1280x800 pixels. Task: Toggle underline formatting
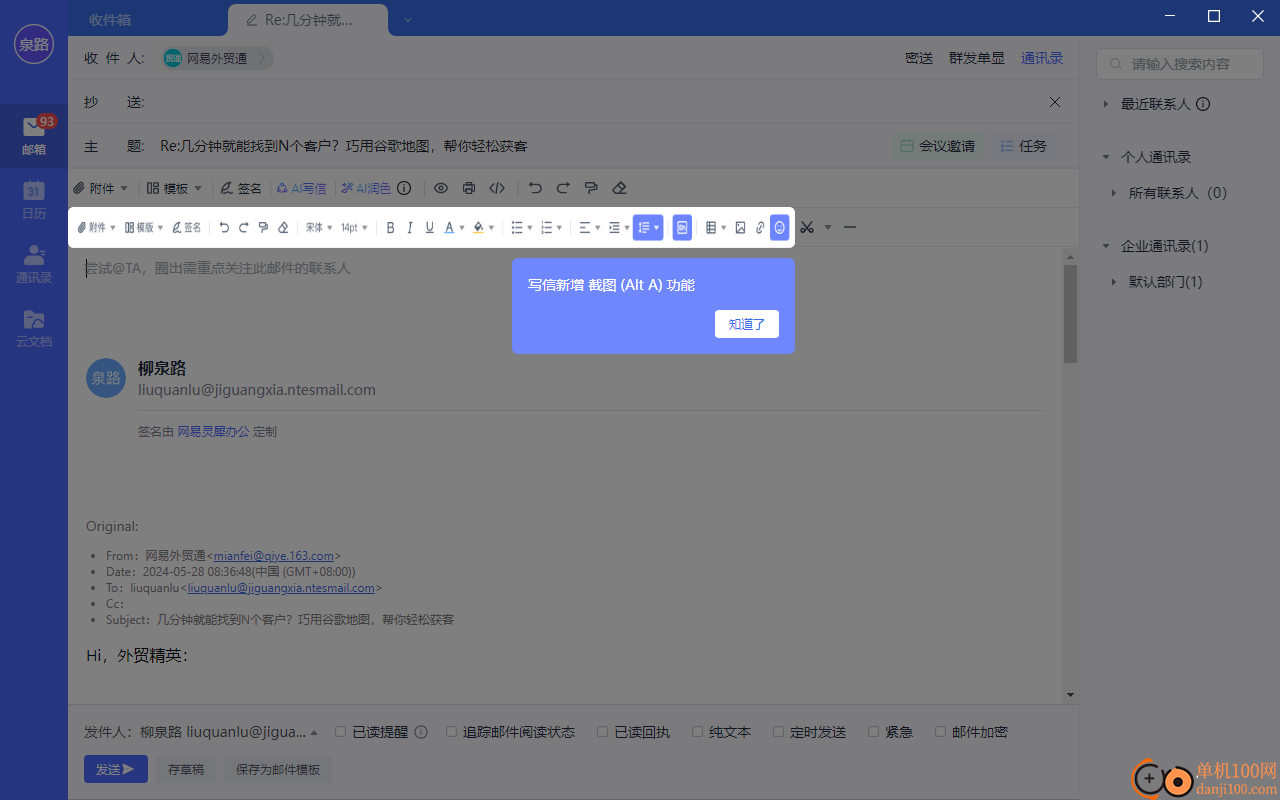pyautogui.click(x=429, y=228)
